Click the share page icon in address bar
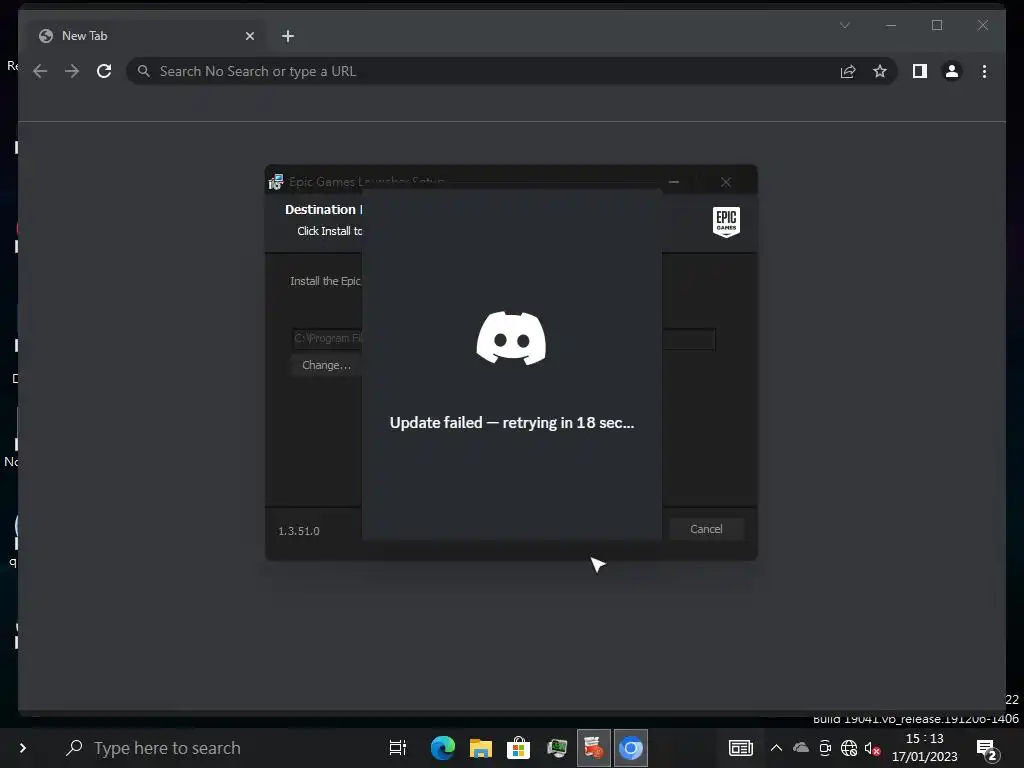This screenshot has width=1024, height=768. click(x=848, y=71)
